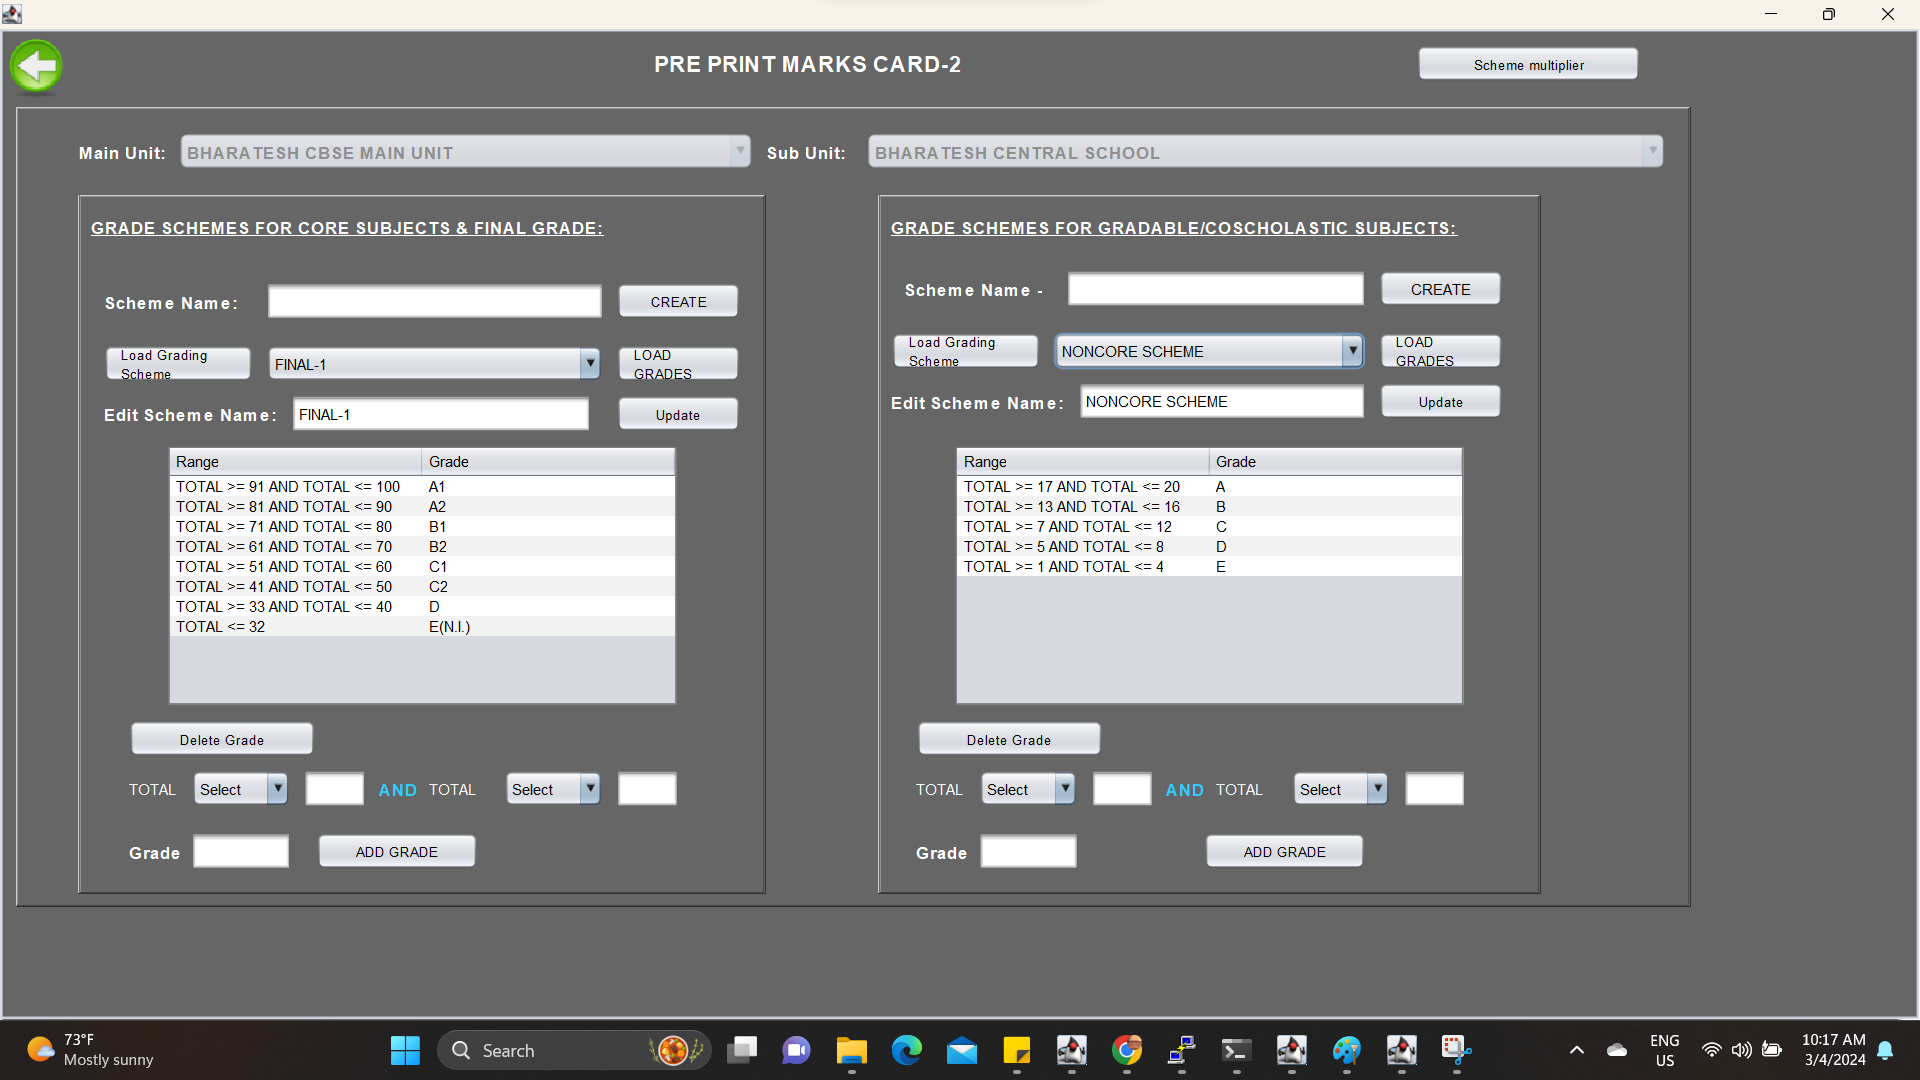
Task: Open Google Chrome from the taskbar
Action: 1127,1050
